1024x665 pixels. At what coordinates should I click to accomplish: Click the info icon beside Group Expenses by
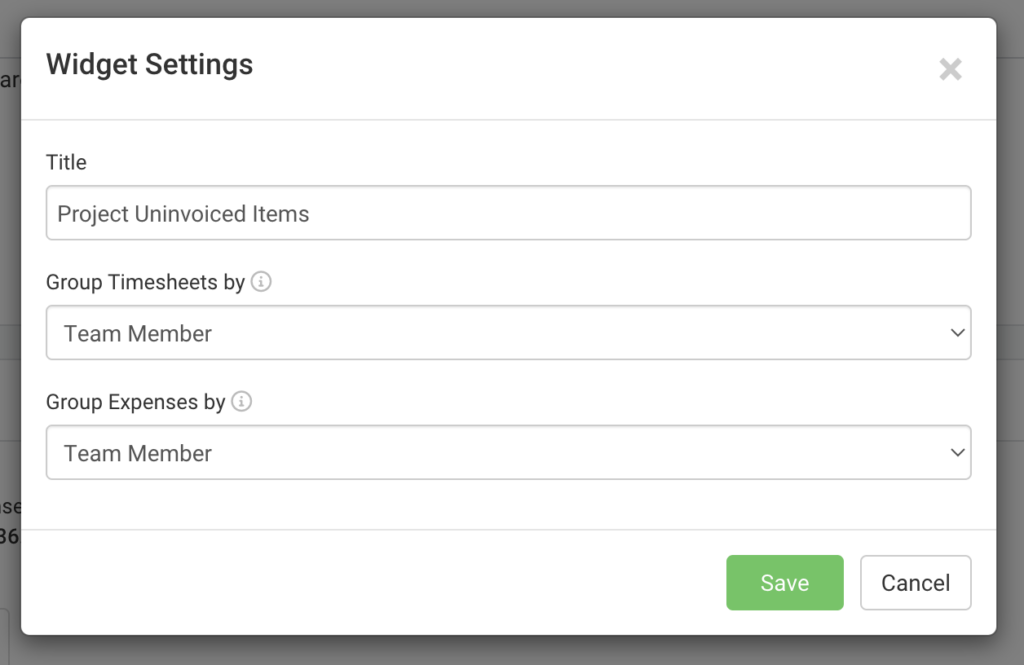tap(242, 401)
